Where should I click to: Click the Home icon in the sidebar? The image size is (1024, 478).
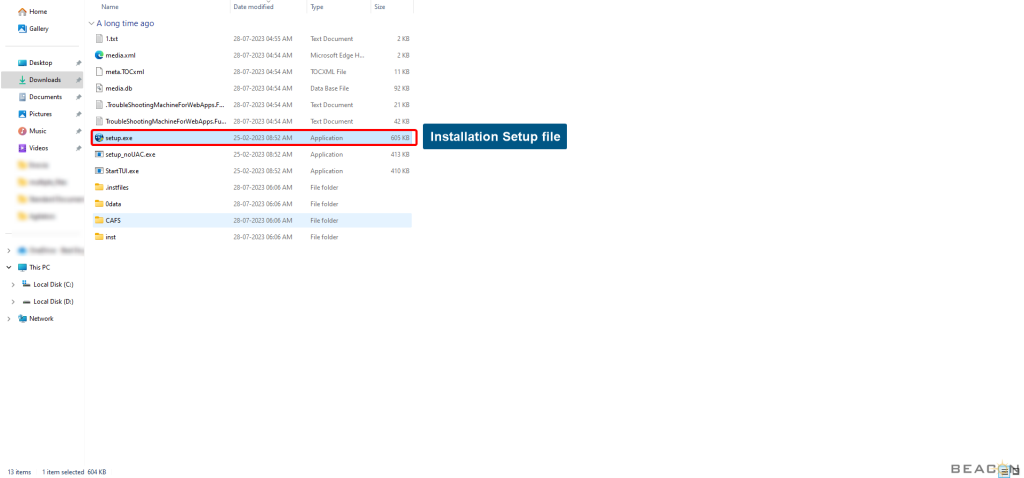22,12
